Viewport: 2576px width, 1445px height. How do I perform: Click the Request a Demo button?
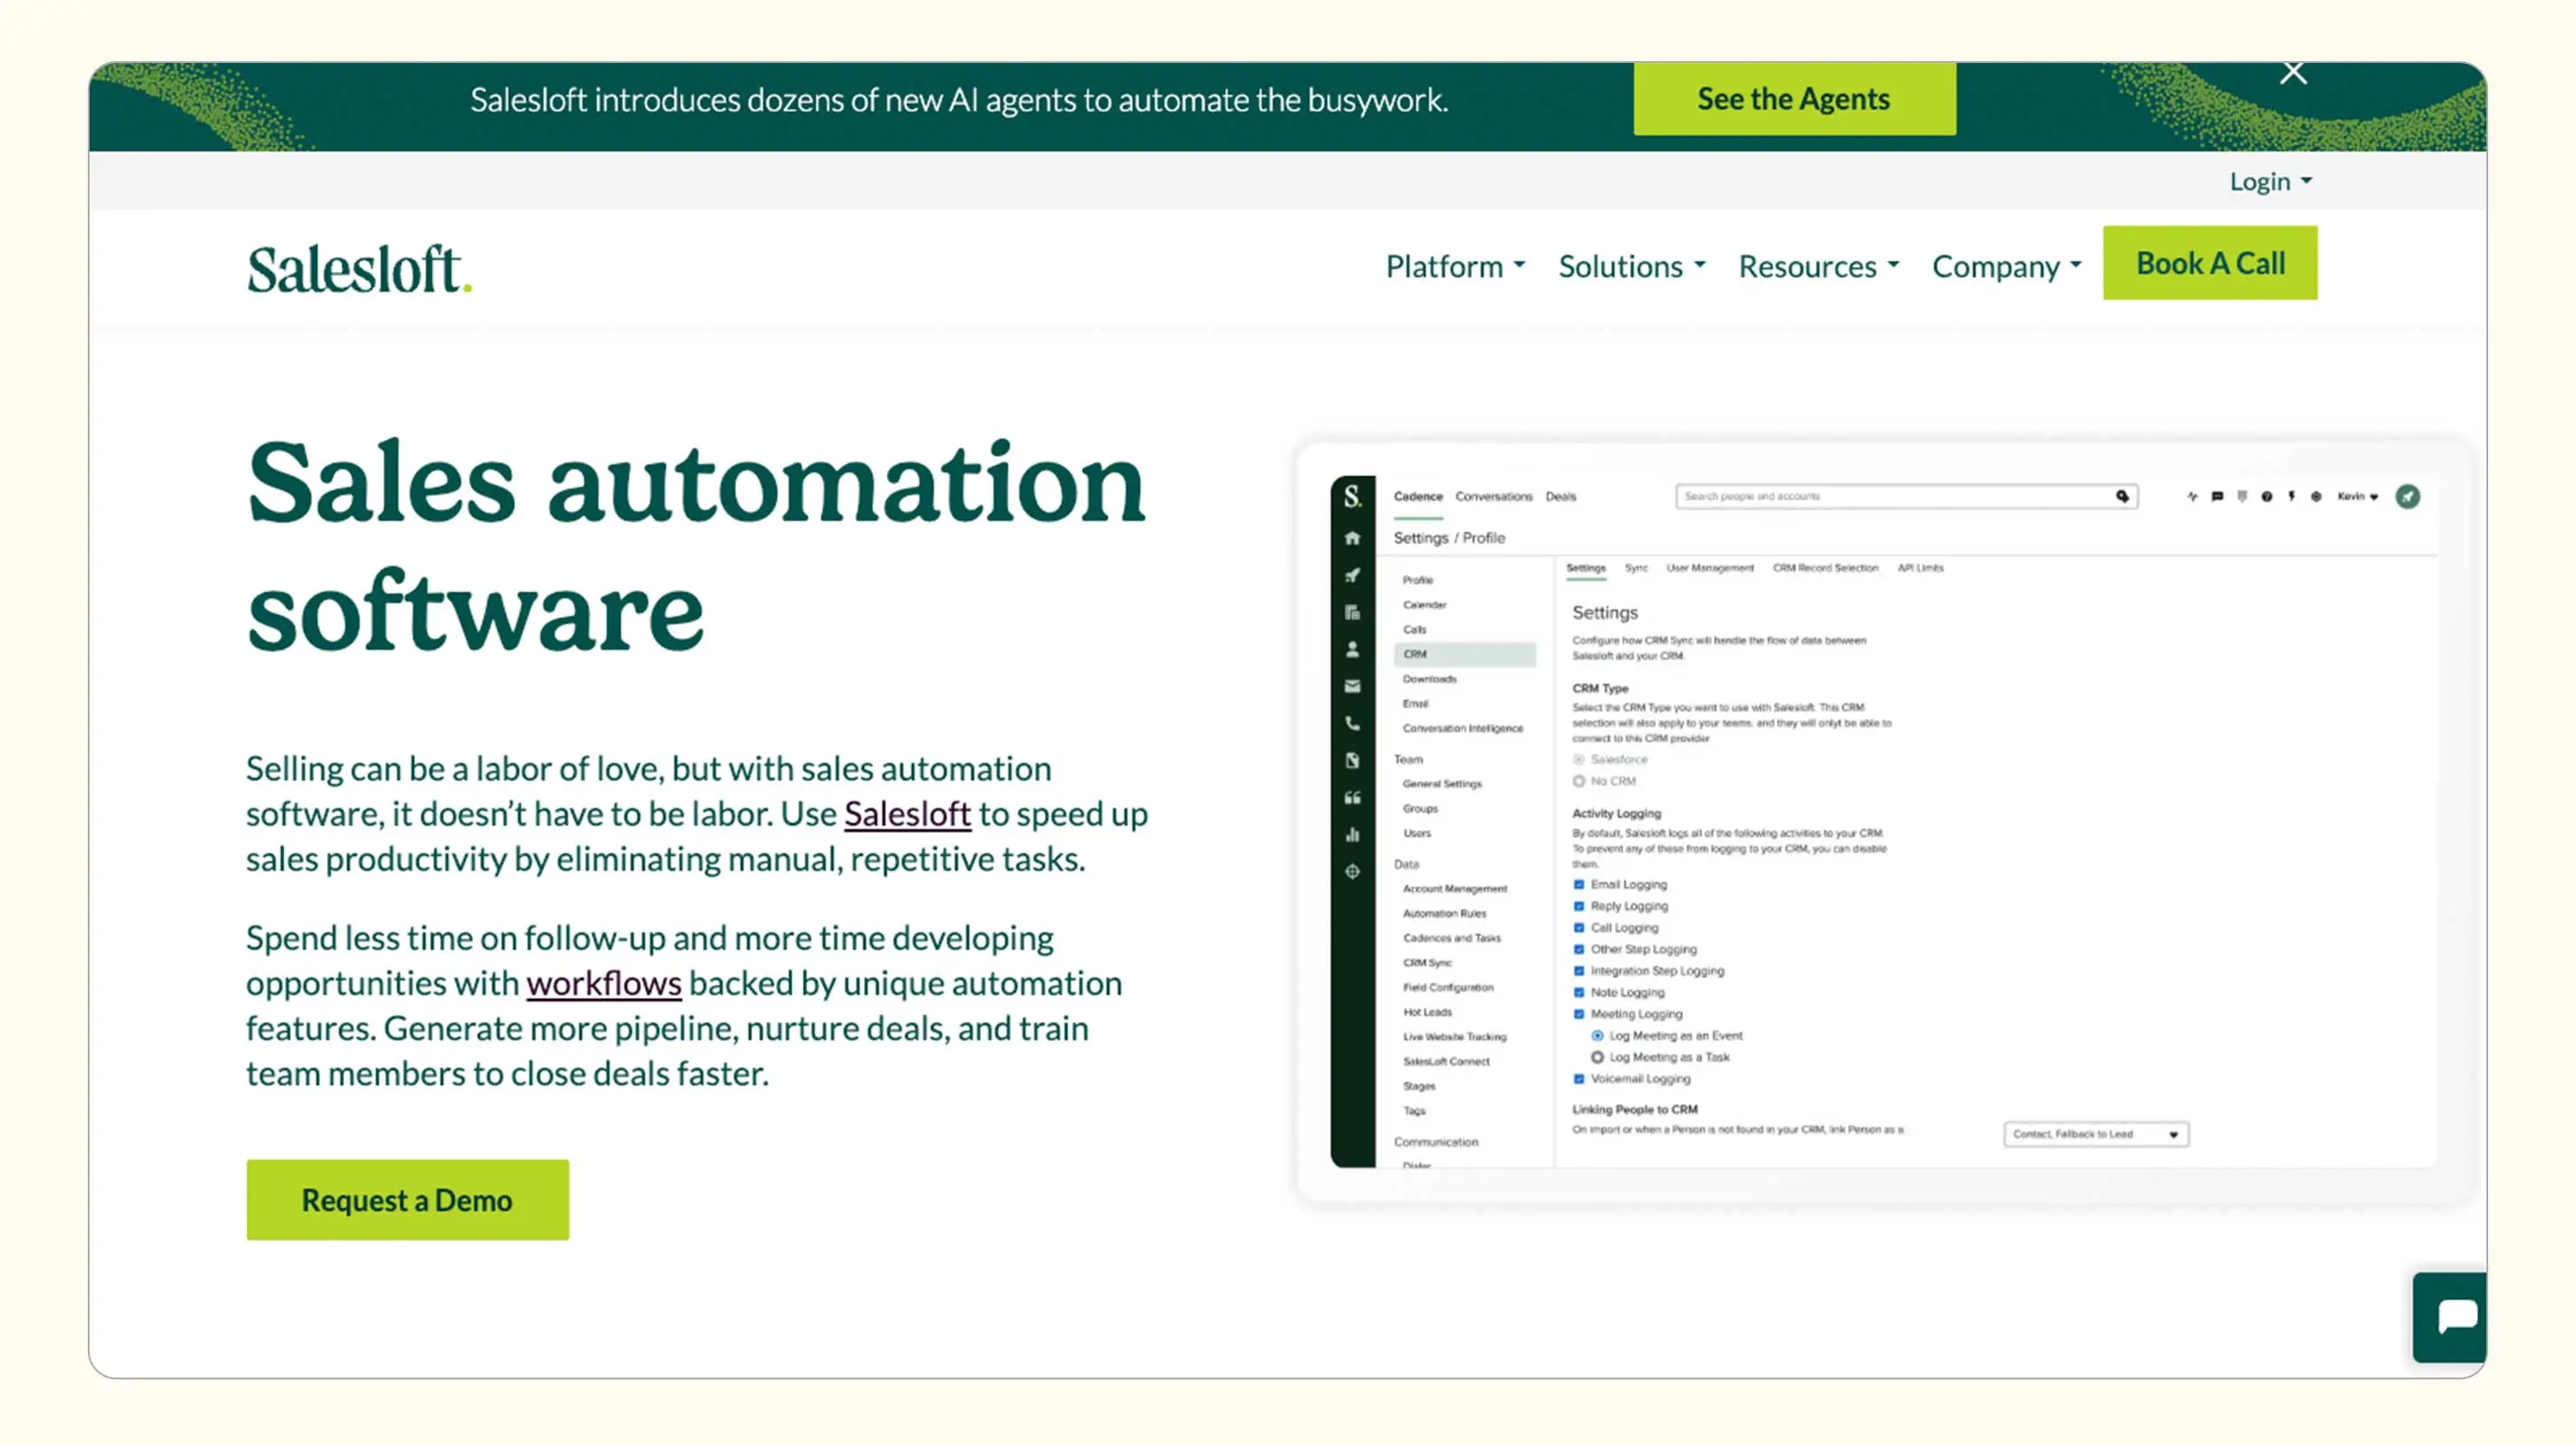coord(407,1200)
